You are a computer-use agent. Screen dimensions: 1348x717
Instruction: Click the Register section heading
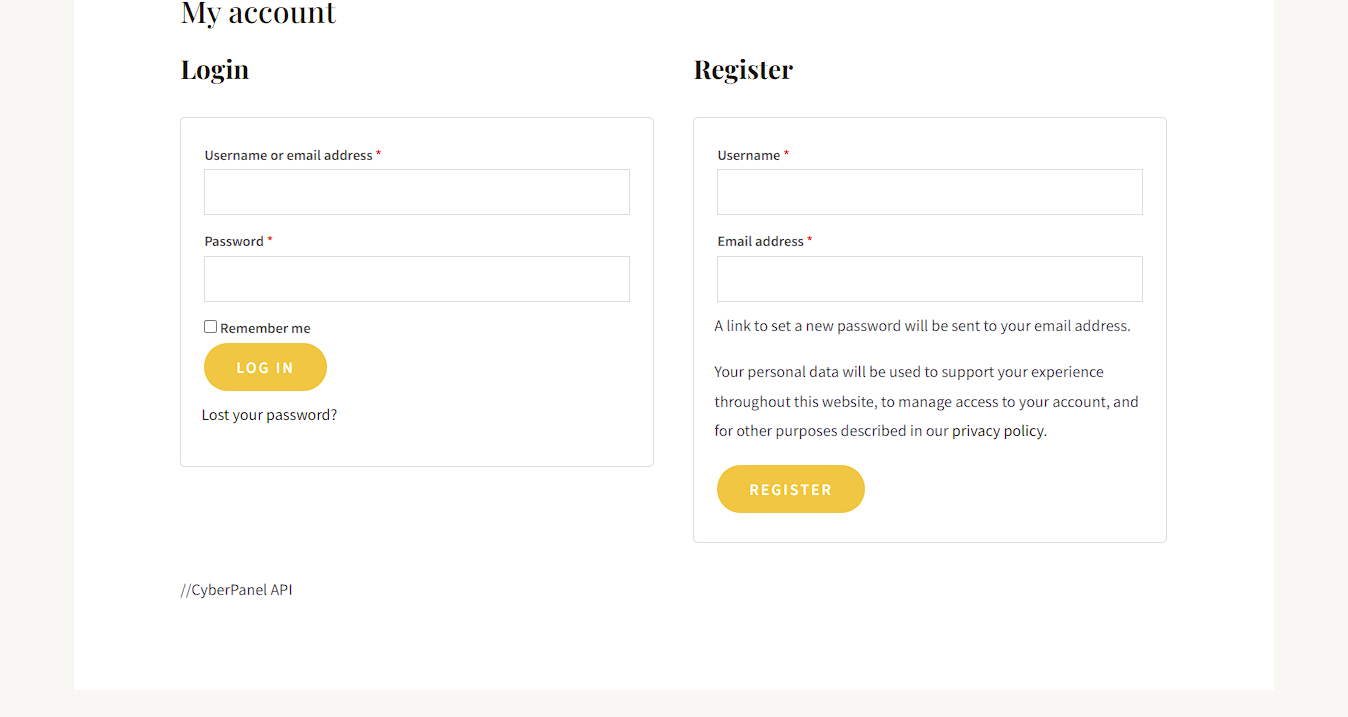click(743, 70)
